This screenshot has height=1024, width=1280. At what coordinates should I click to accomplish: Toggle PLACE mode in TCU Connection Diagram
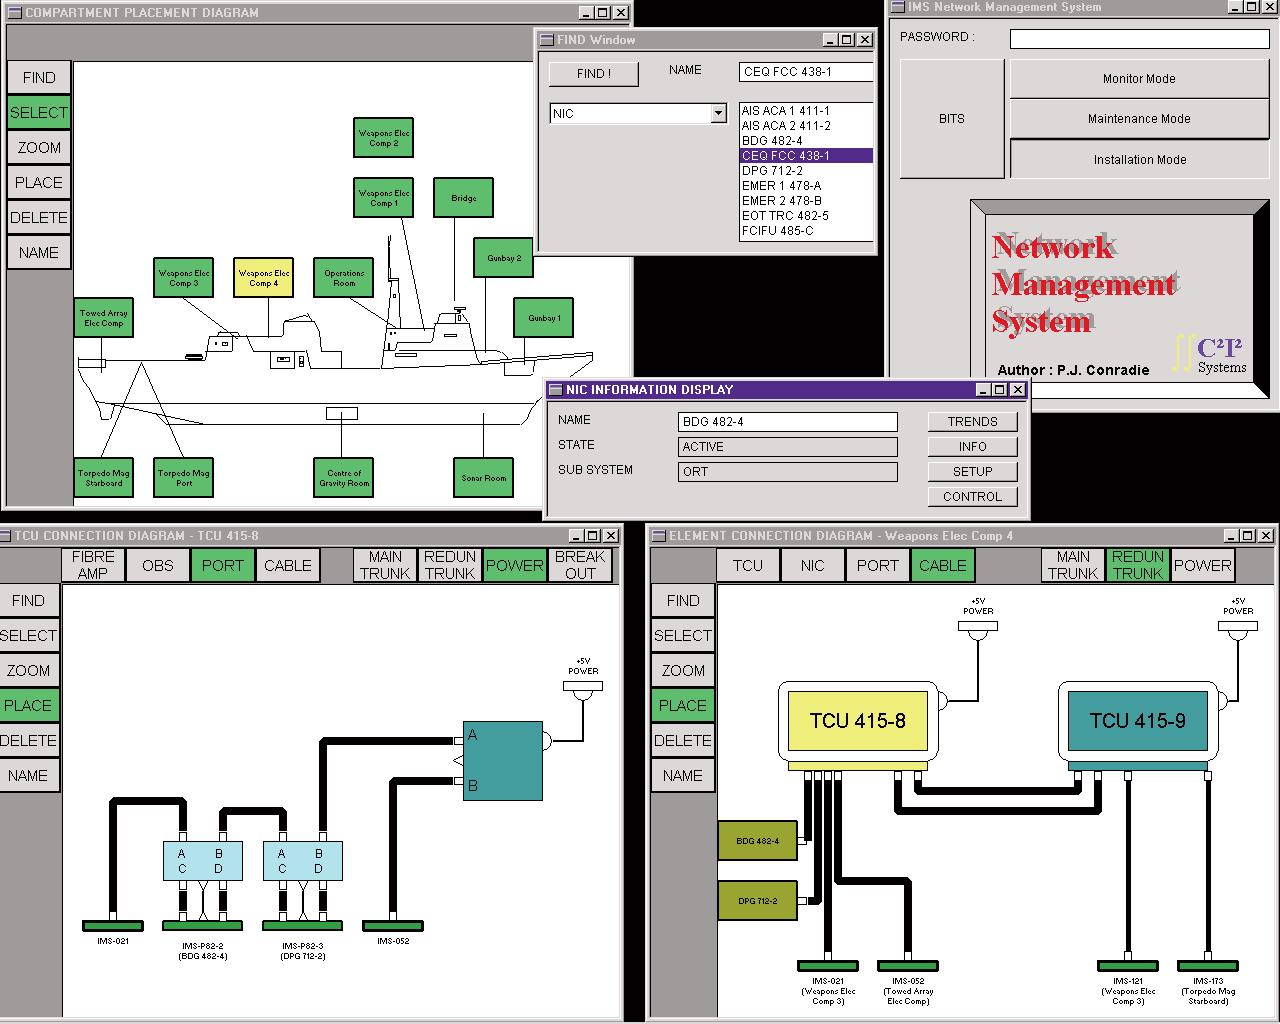(29, 706)
